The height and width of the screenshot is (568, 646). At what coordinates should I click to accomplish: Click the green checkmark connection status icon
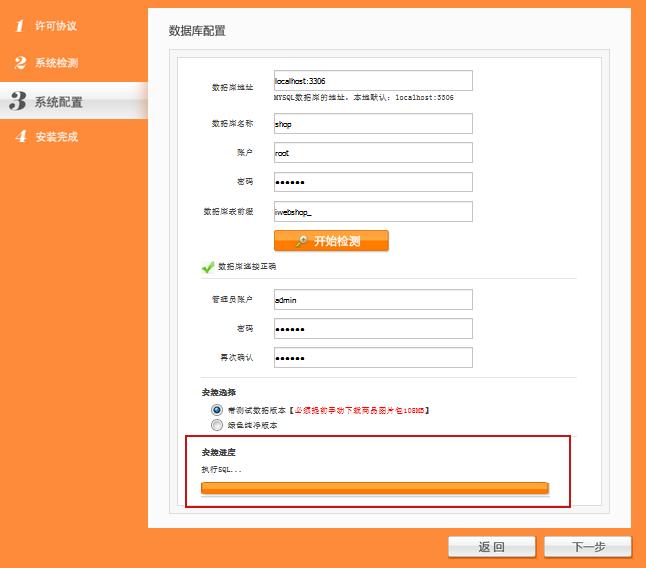208,267
